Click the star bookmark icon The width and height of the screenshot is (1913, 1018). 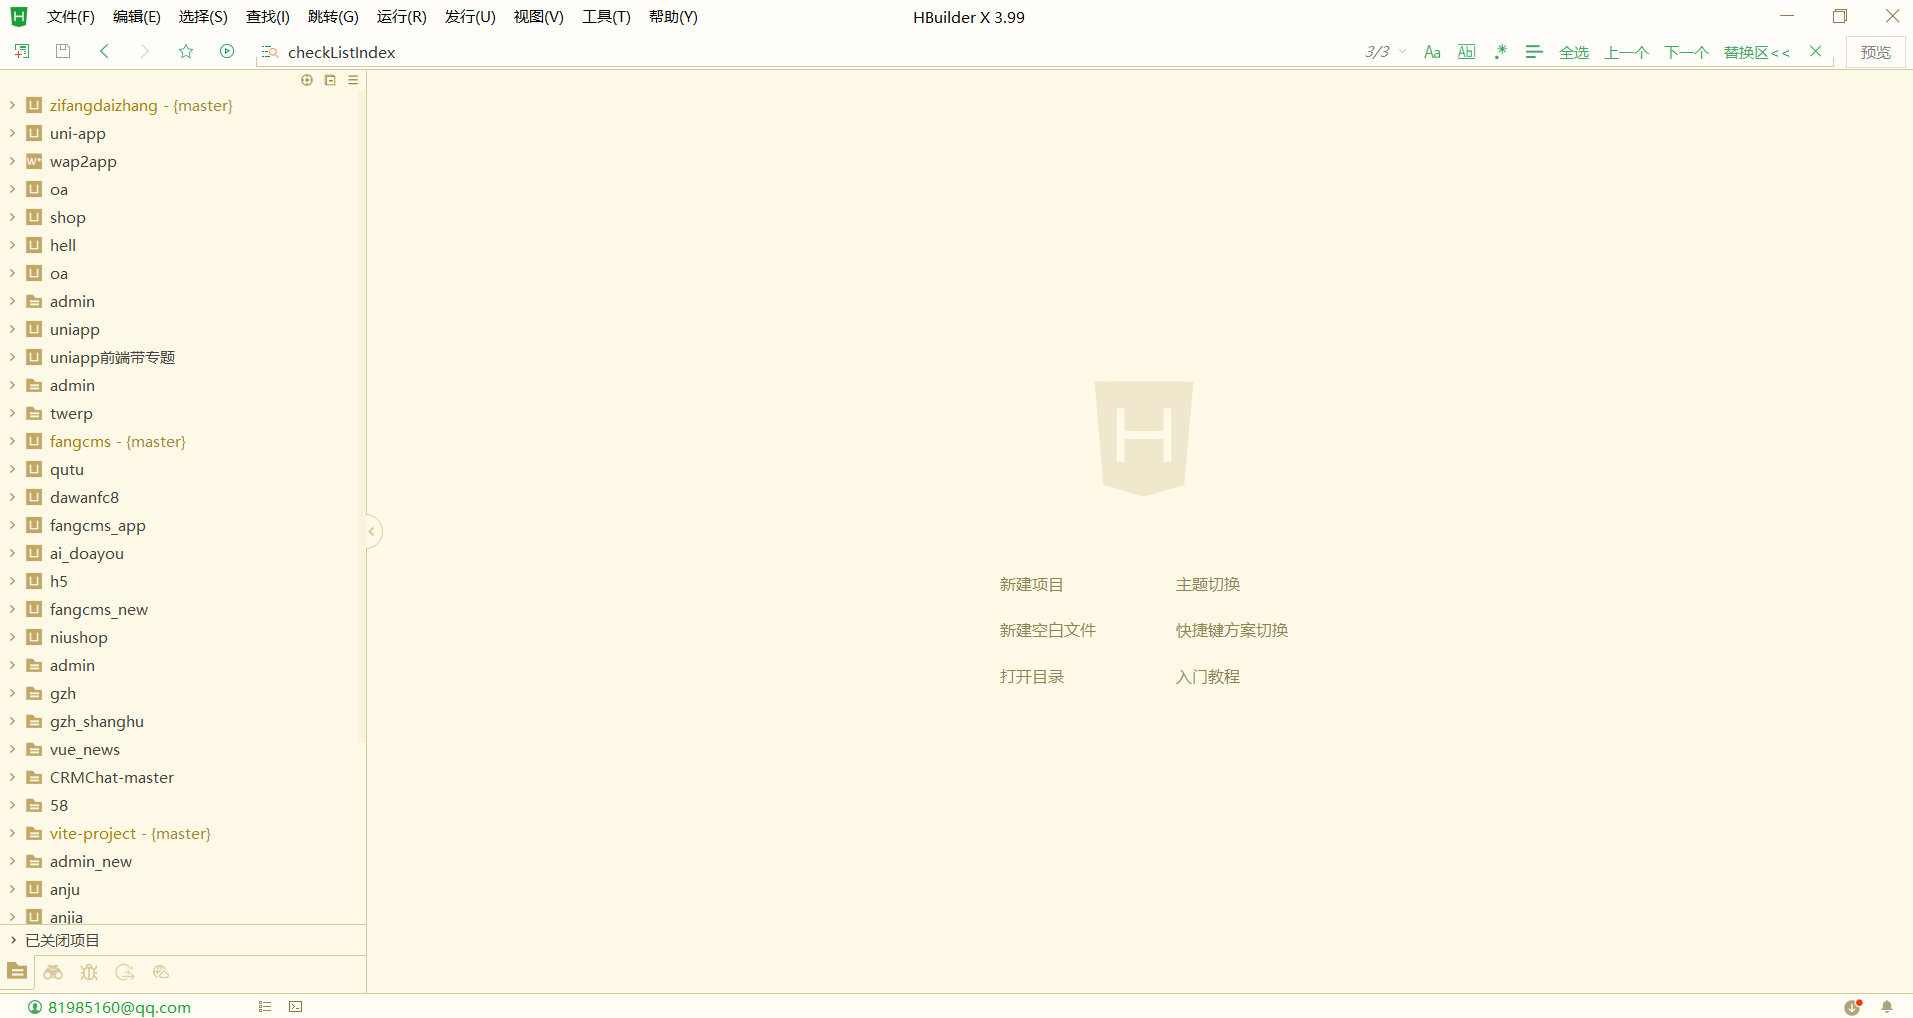coord(186,51)
